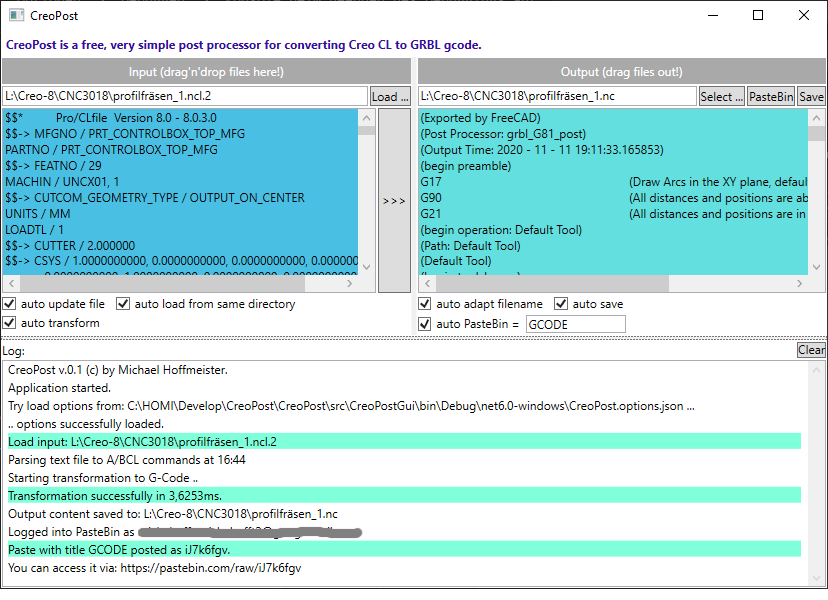Click output panel scroll left arrow
The width and height of the screenshot is (828, 600).
tap(428, 284)
